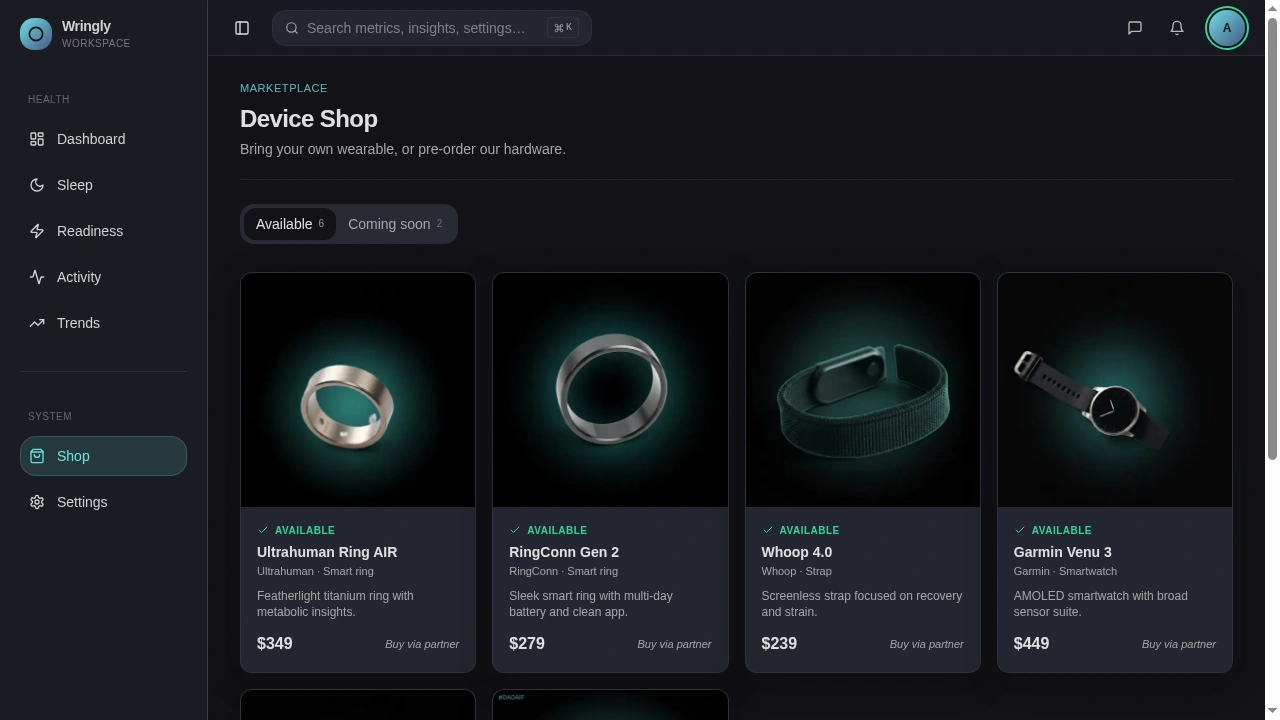
Task: Click Buy via partner for Ultrahuman Ring AIR
Action: click(x=422, y=644)
